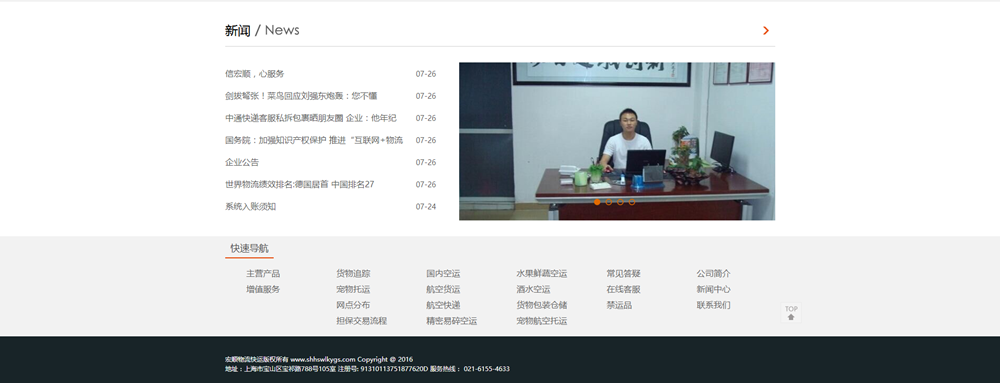Go to 主营产品 in quick navigation
The image size is (1000, 383).
point(263,273)
